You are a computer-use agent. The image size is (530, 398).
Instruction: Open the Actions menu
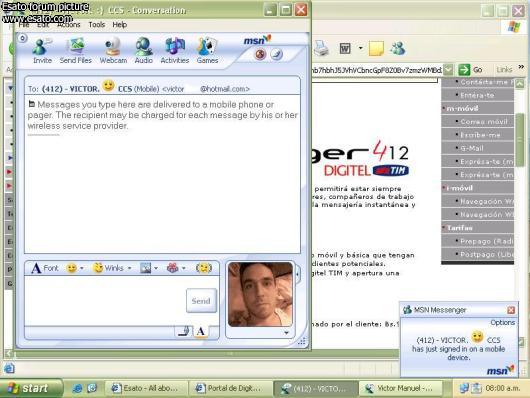(x=69, y=25)
